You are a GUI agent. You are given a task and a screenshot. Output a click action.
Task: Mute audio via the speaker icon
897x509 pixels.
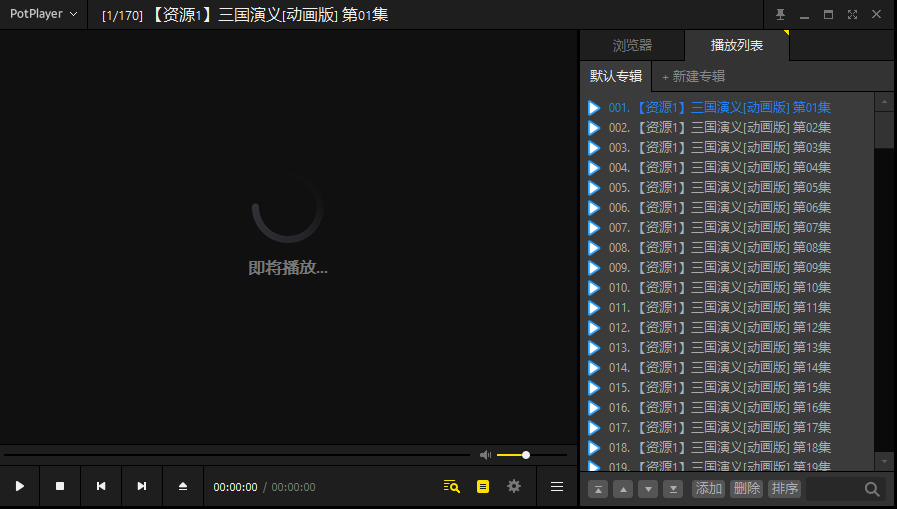point(485,455)
